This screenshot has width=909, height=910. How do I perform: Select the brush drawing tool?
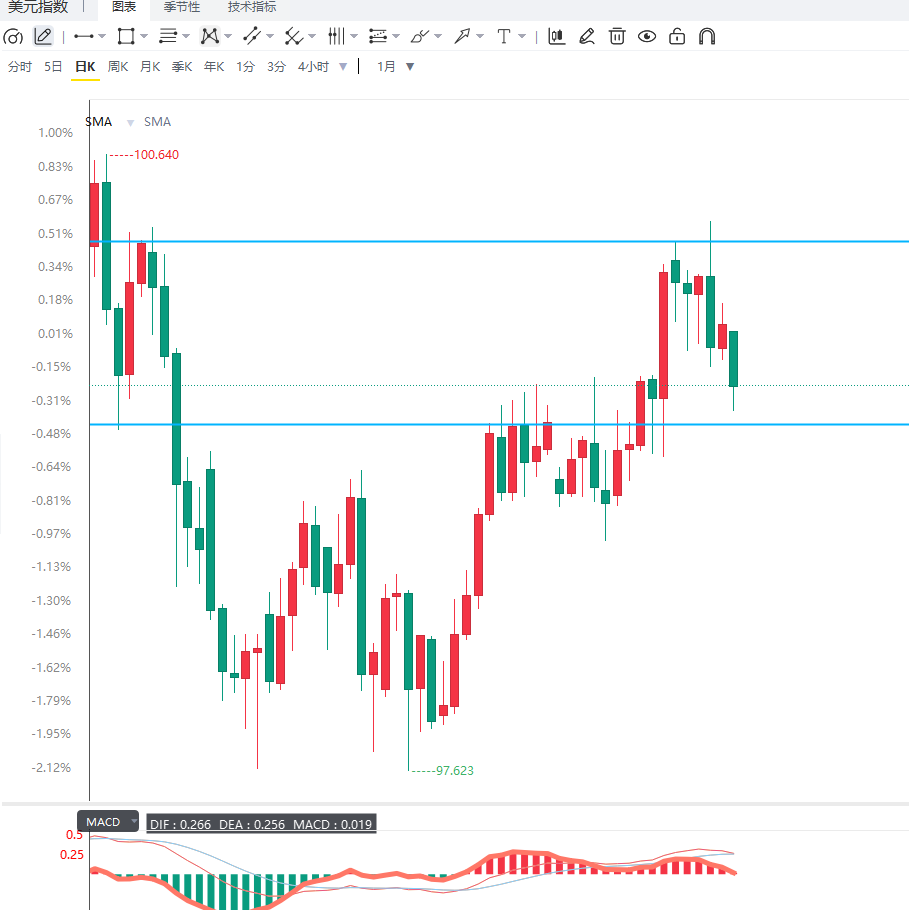420,37
